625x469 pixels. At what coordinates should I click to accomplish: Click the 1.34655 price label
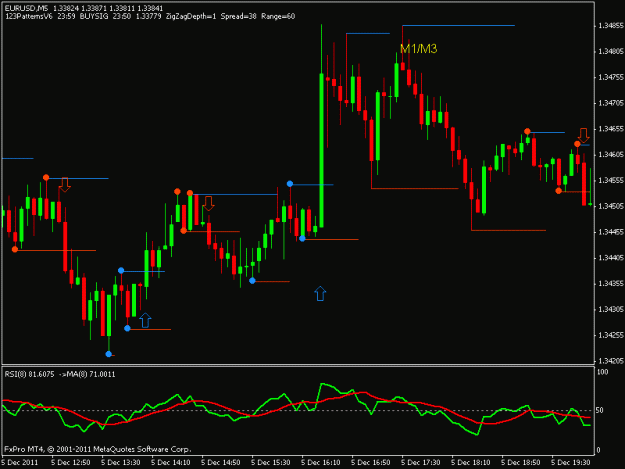611,129
